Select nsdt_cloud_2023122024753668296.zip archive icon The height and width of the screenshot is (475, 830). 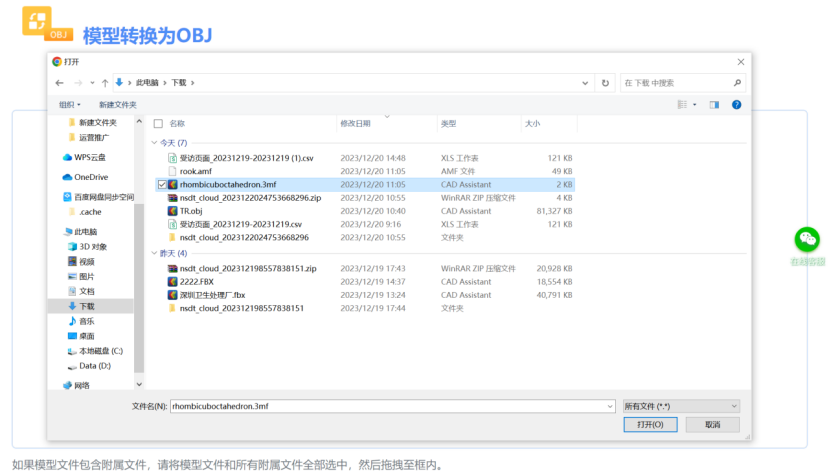coord(173,198)
